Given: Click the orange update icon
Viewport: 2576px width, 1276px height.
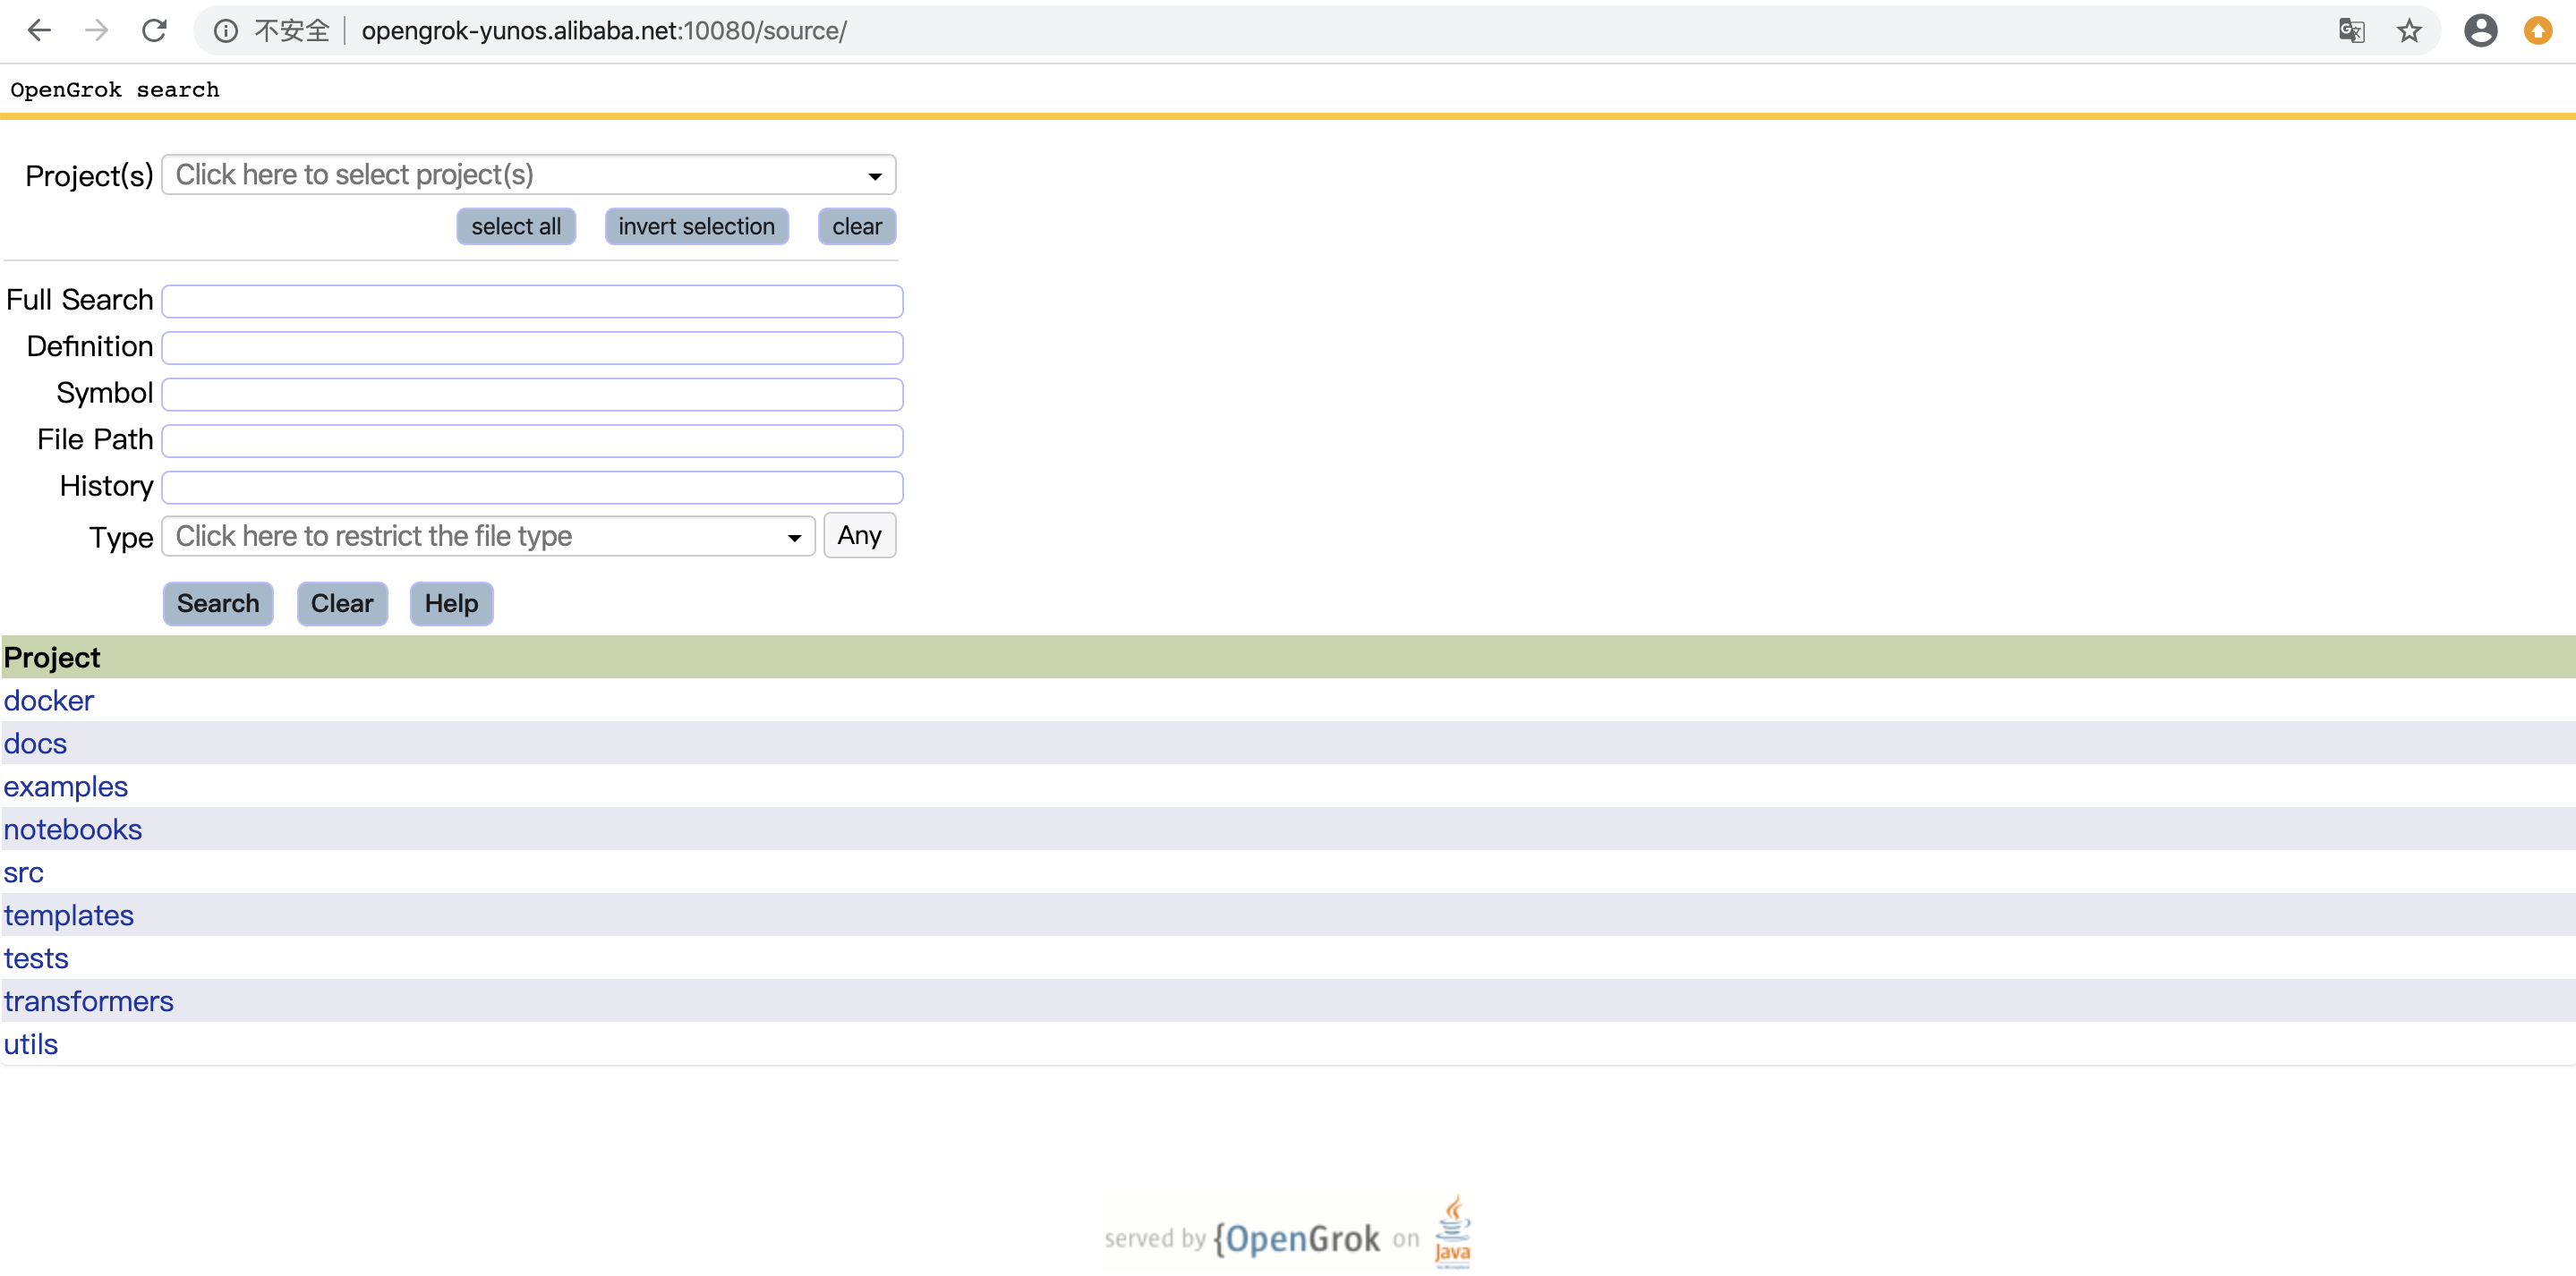Looking at the screenshot, I should click(x=2538, y=31).
